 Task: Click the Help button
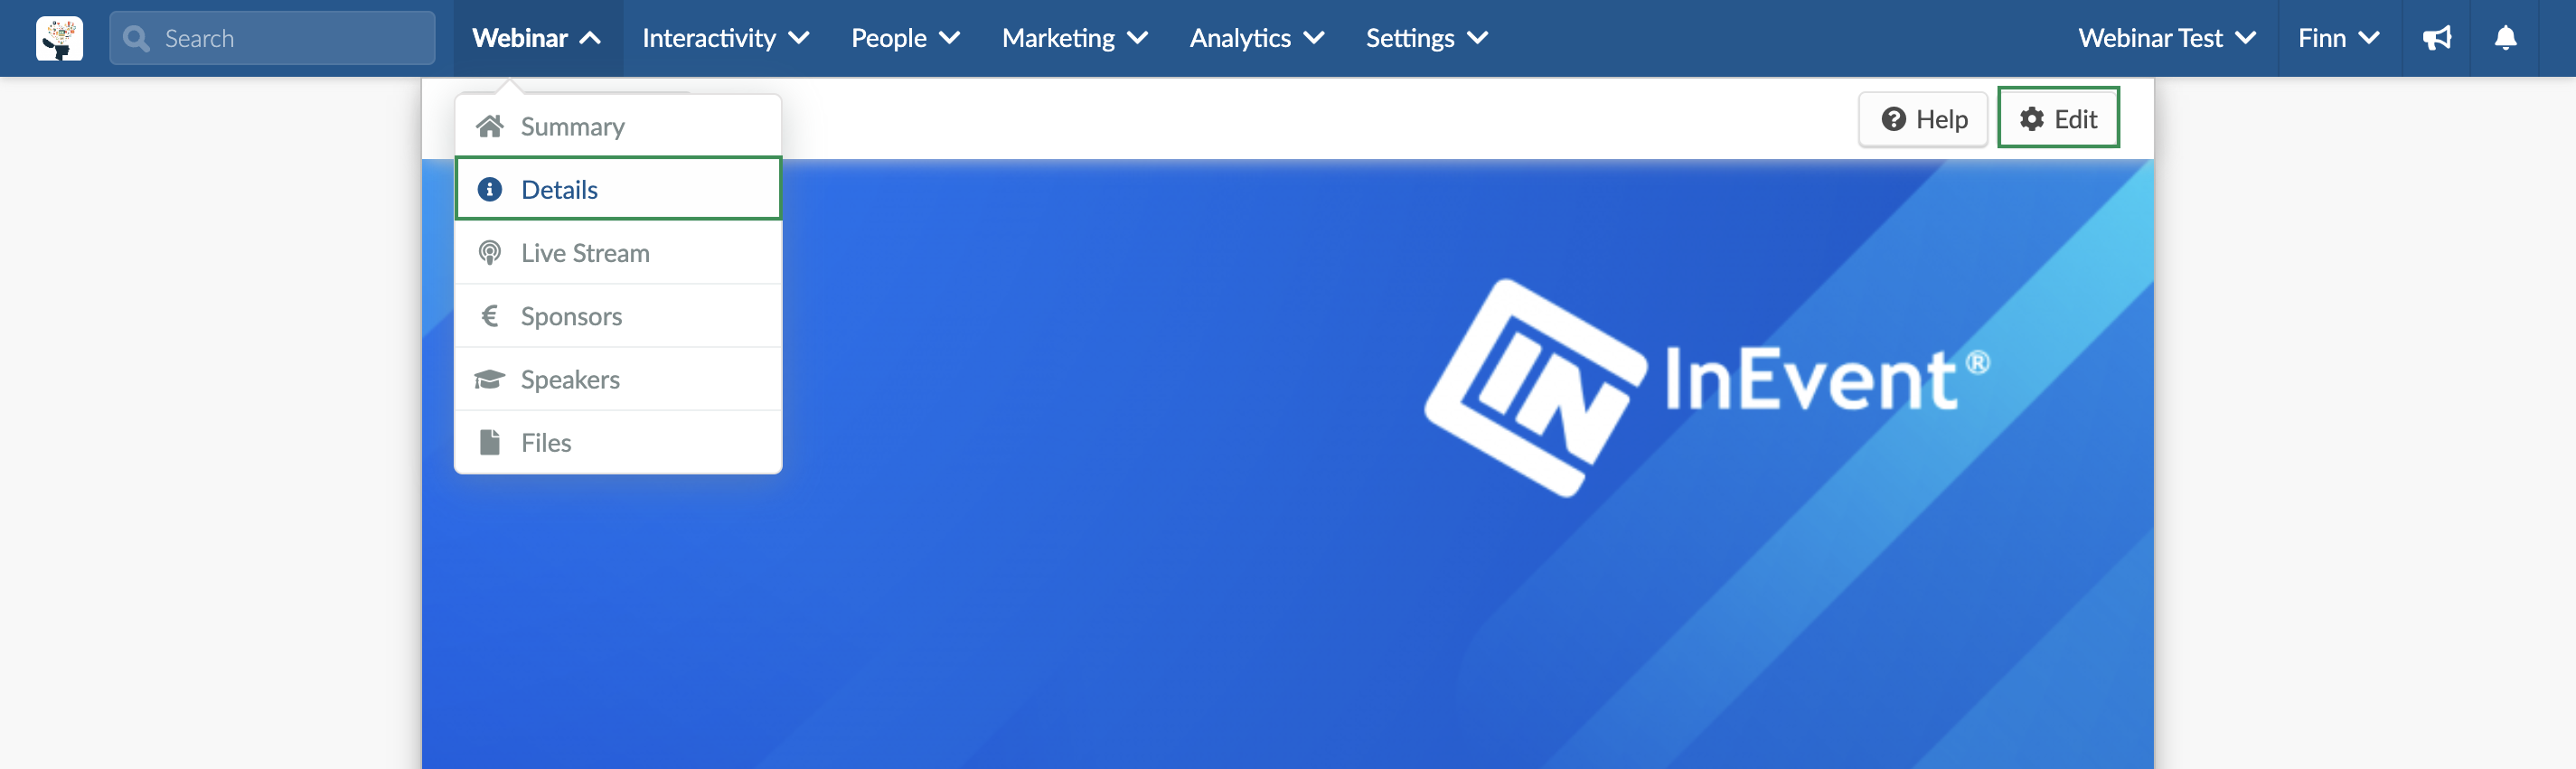pos(1923,119)
